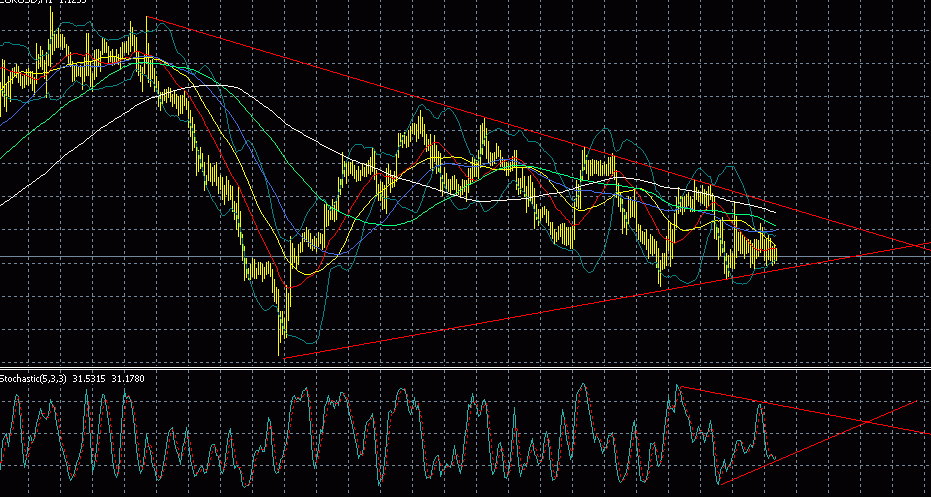Click the 31.5315 stochastic value
Screen dimensions: 931x498
coord(91,379)
